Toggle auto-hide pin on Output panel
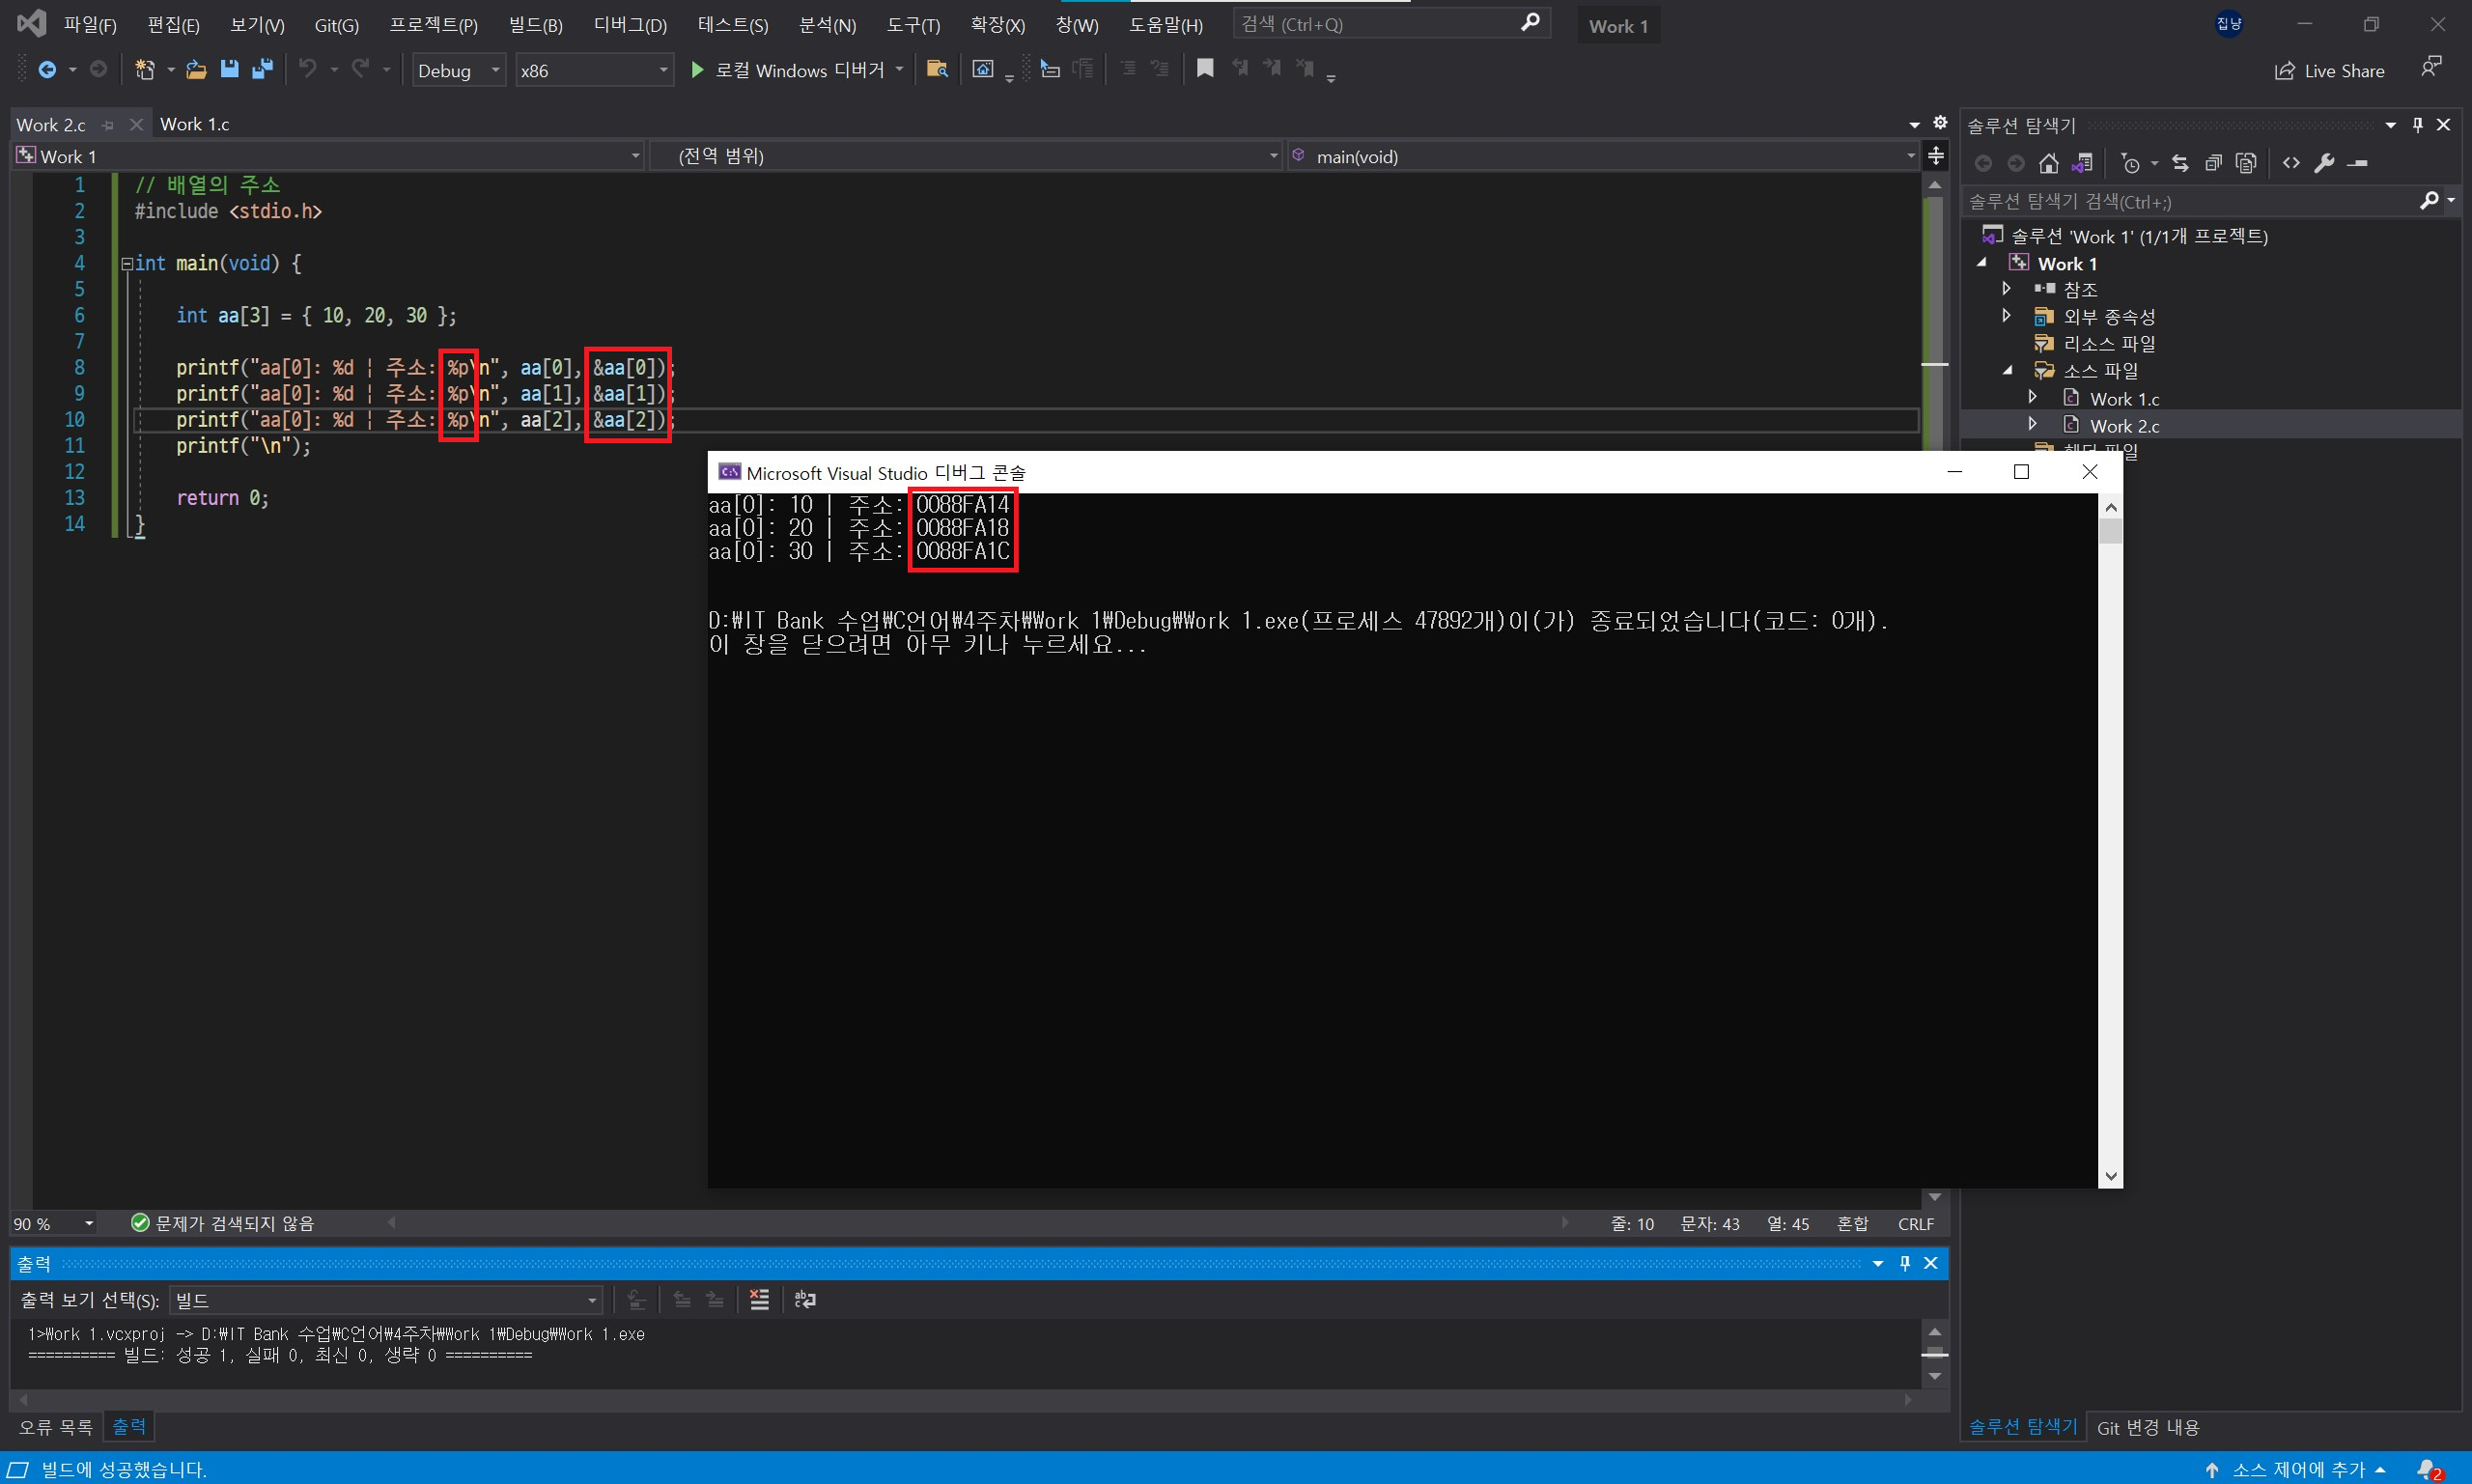This screenshot has width=2472, height=1484. coord(1905,1263)
